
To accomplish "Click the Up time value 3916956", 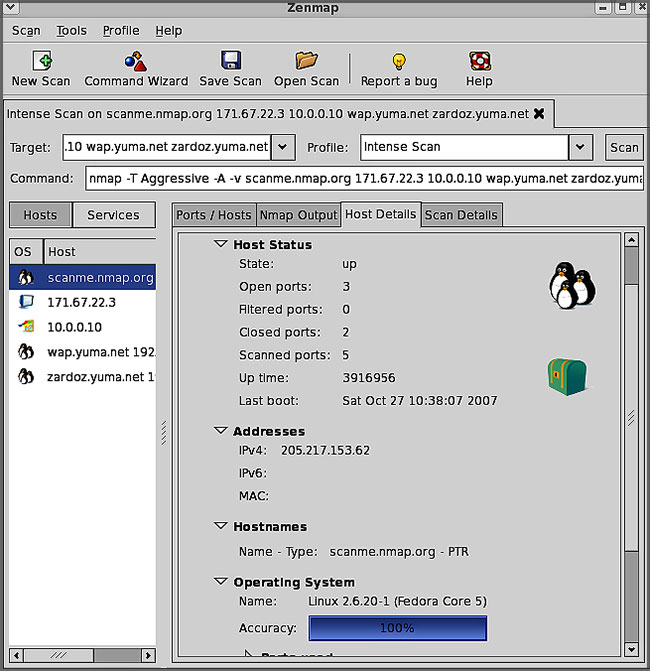I will tap(369, 378).
